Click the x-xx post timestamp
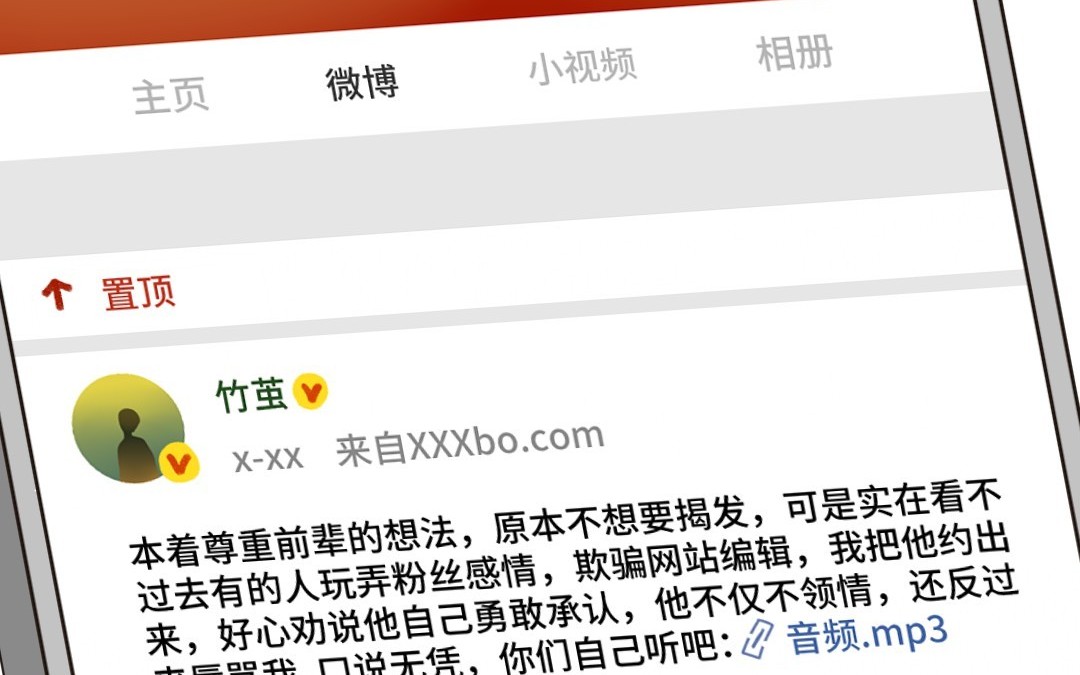 [x=267, y=458]
